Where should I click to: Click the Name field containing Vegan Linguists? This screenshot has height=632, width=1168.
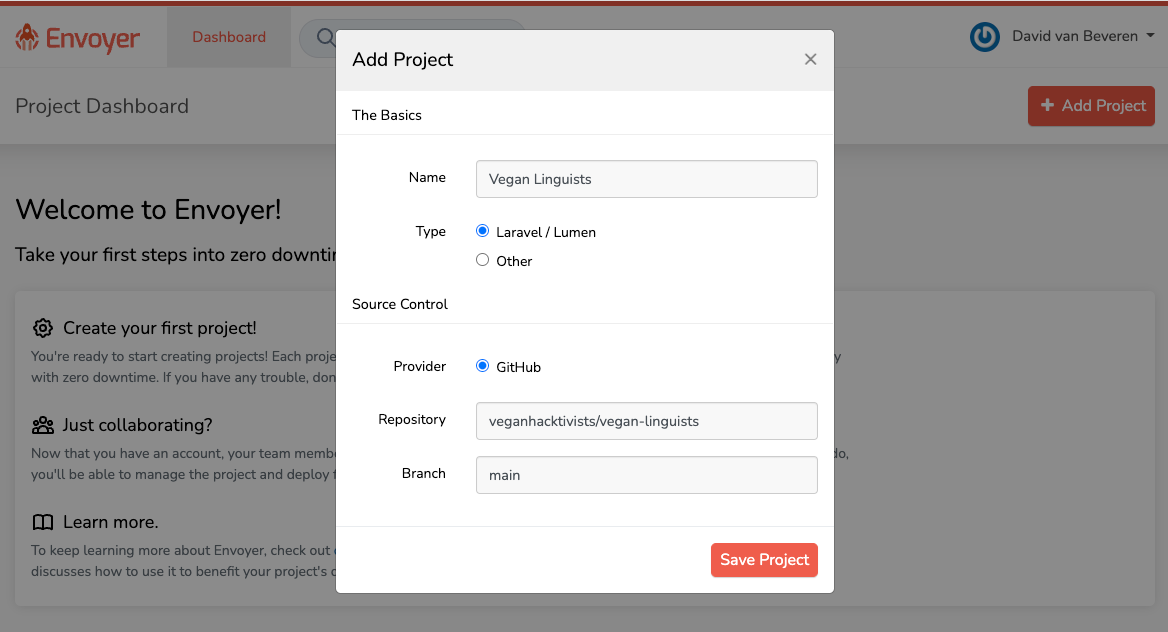[646, 179]
